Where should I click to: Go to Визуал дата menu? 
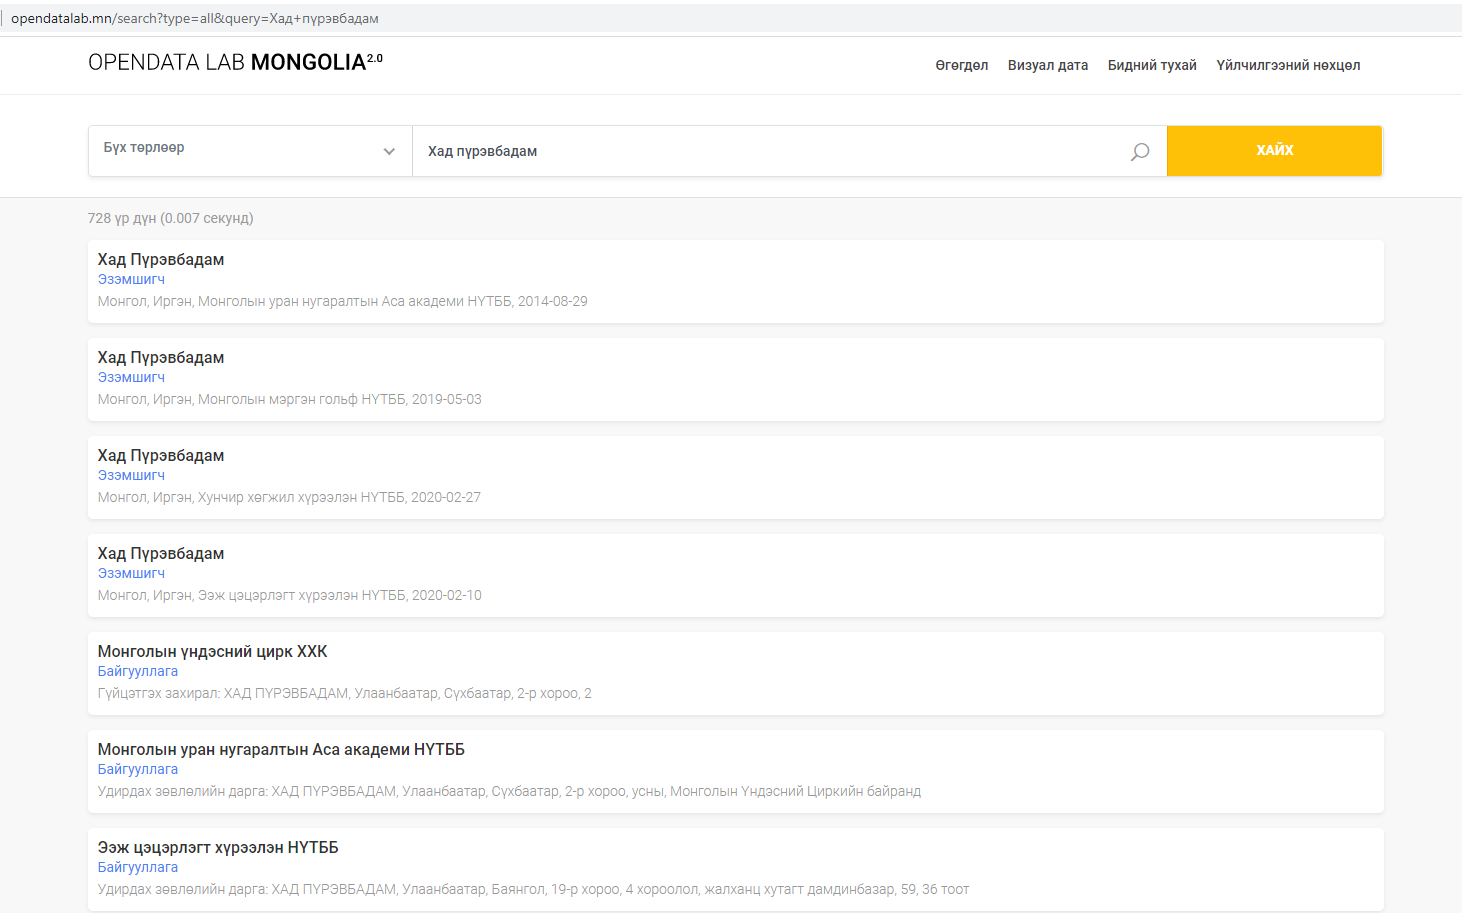(x=1047, y=65)
